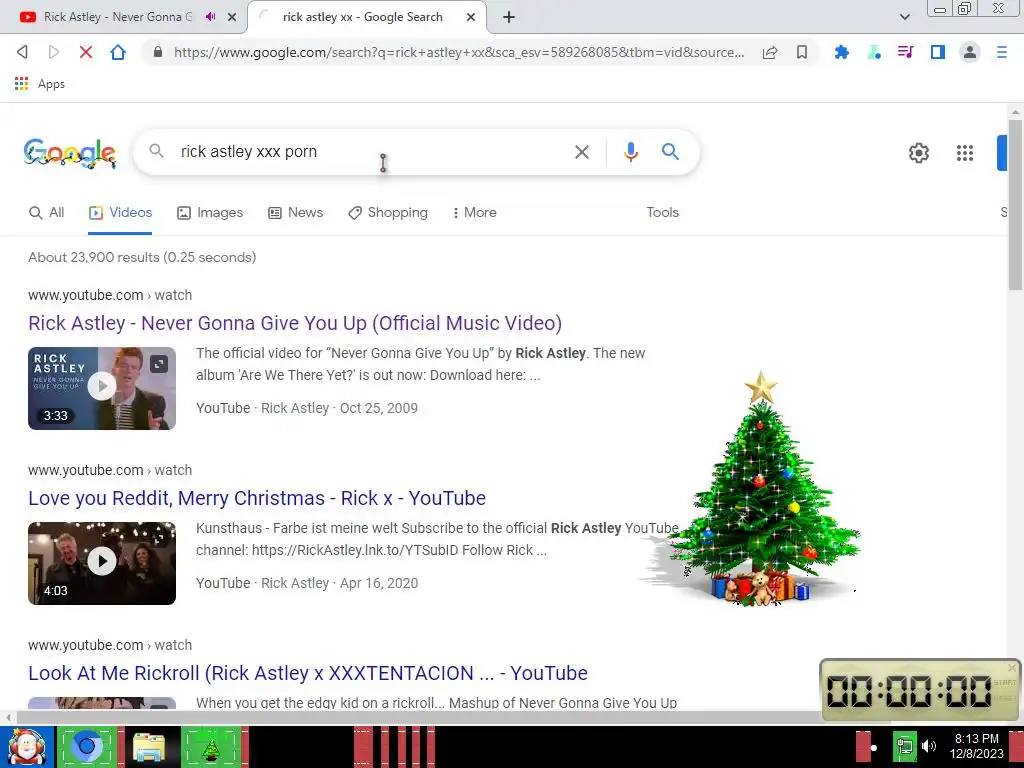Toggle the browser side panel

point(938,52)
